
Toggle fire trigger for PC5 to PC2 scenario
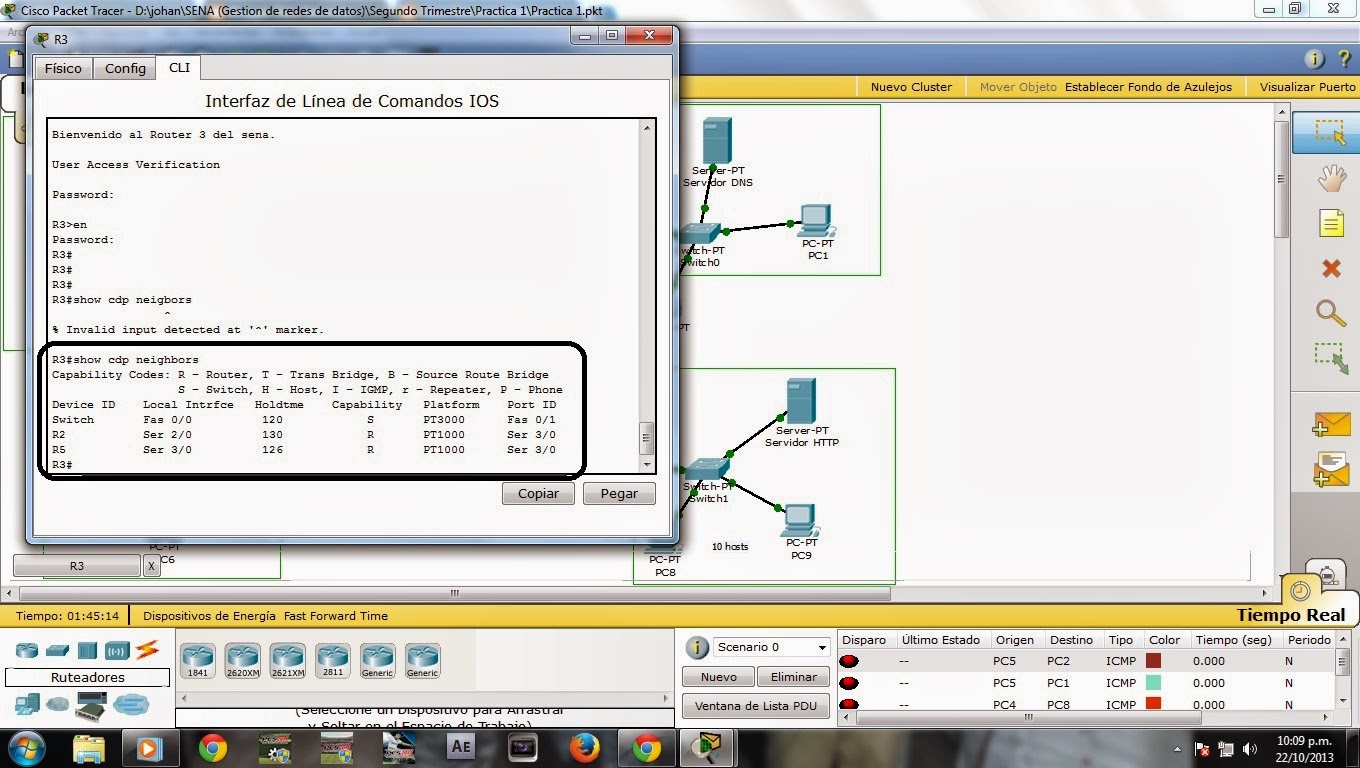click(851, 659)
